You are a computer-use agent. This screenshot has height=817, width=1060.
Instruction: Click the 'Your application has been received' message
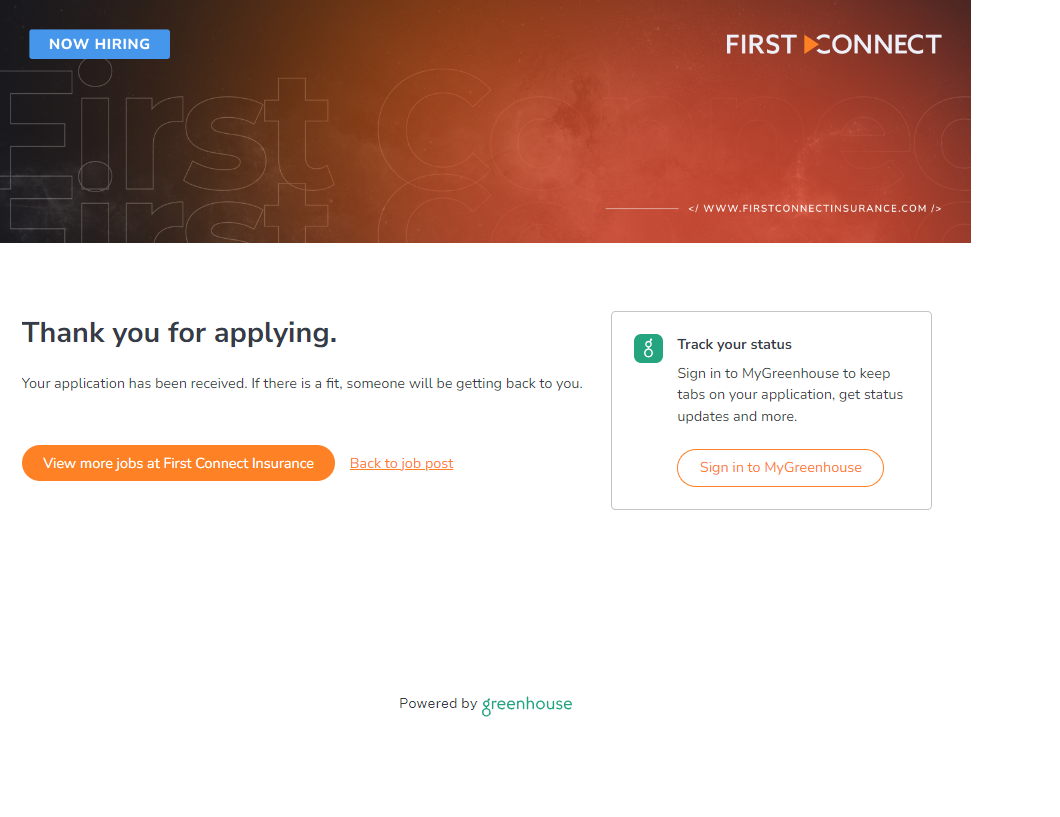pos(301,383)
